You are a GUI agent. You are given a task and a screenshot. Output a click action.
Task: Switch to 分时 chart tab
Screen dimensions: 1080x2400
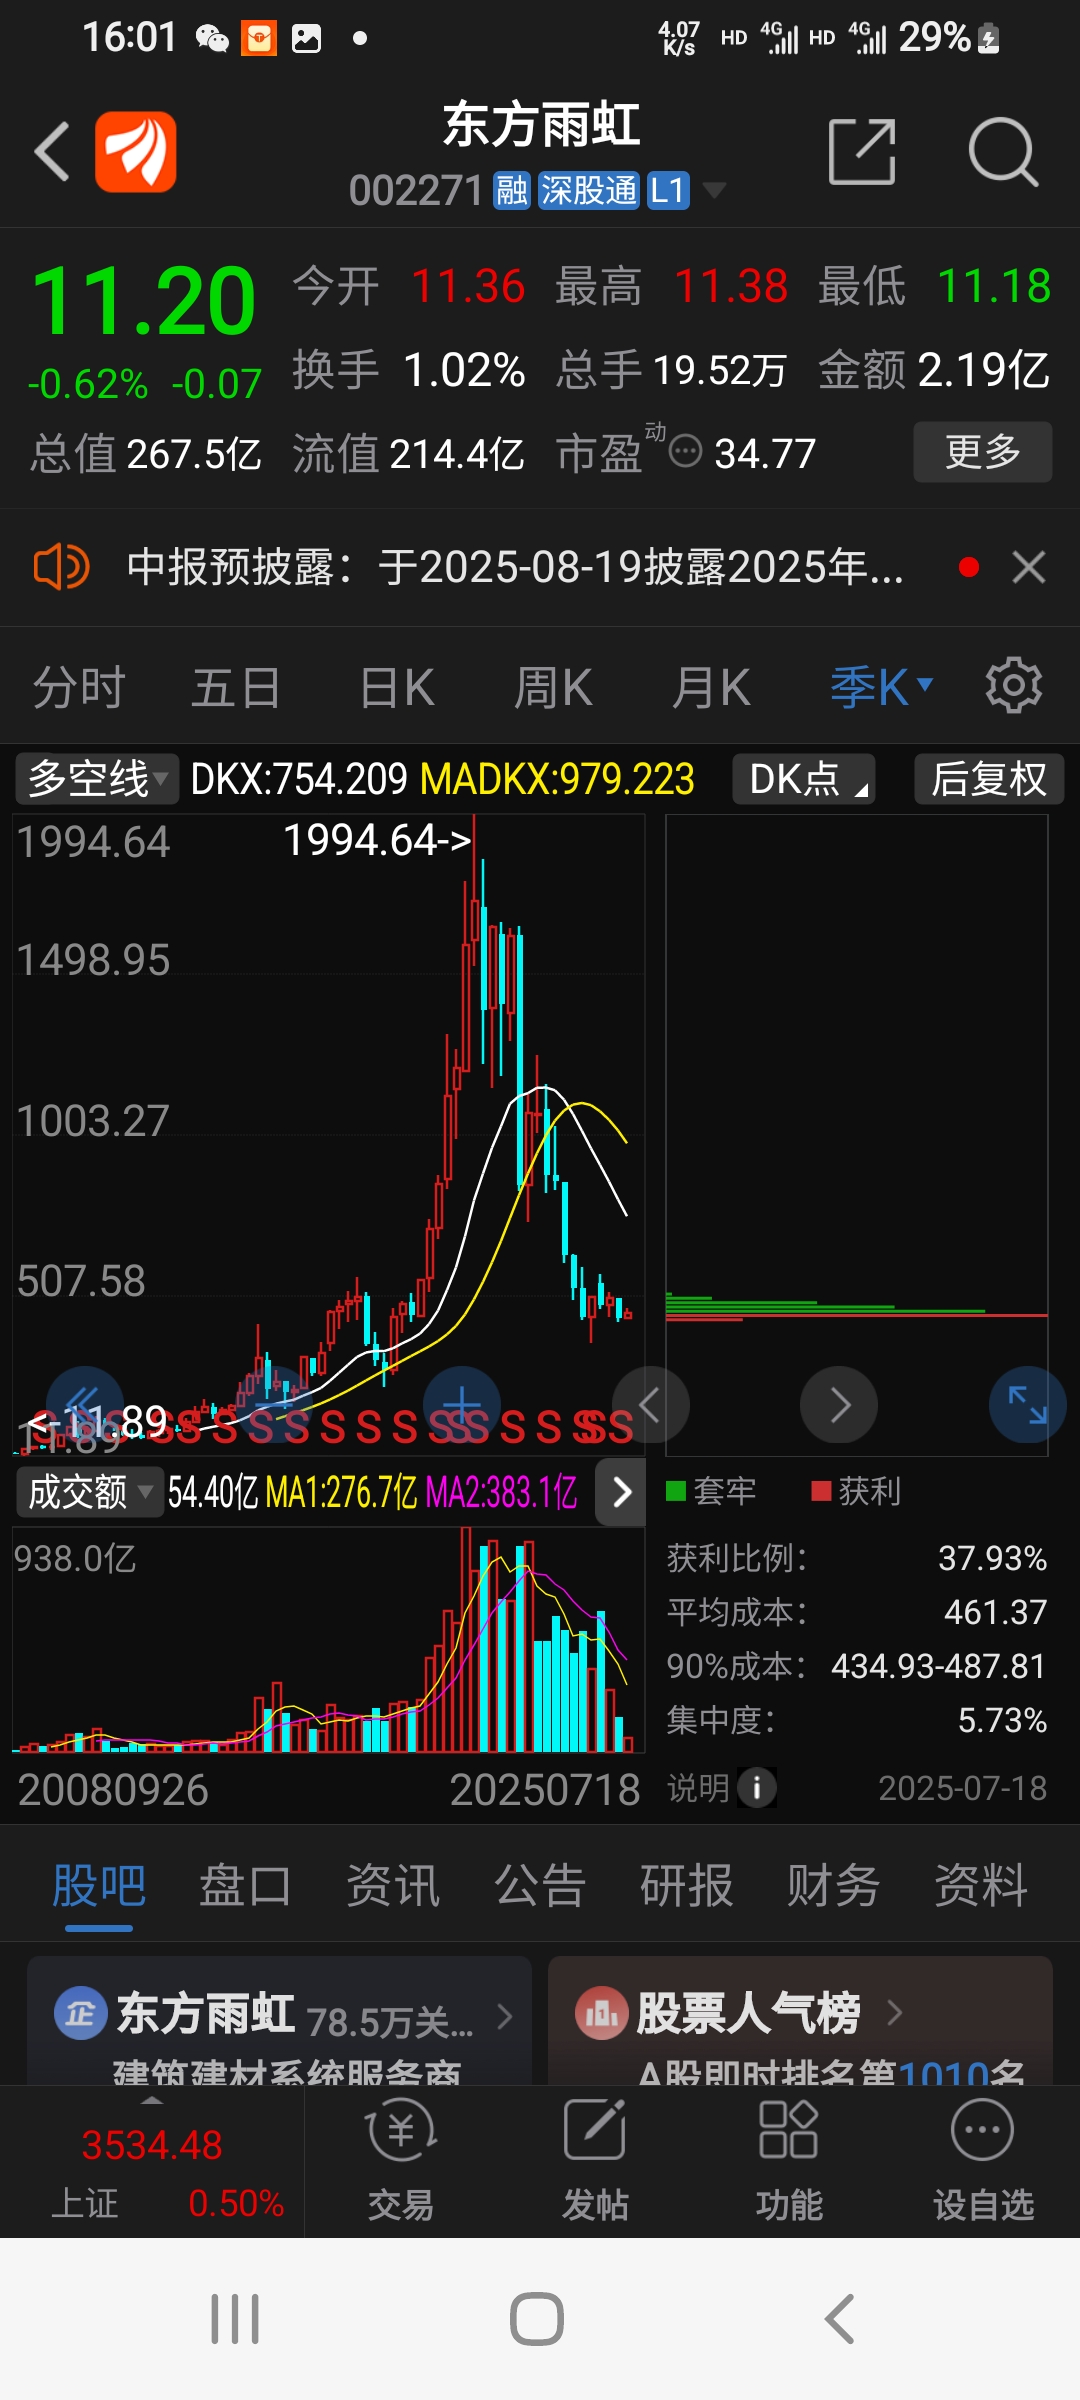click(x=79, y=687)
